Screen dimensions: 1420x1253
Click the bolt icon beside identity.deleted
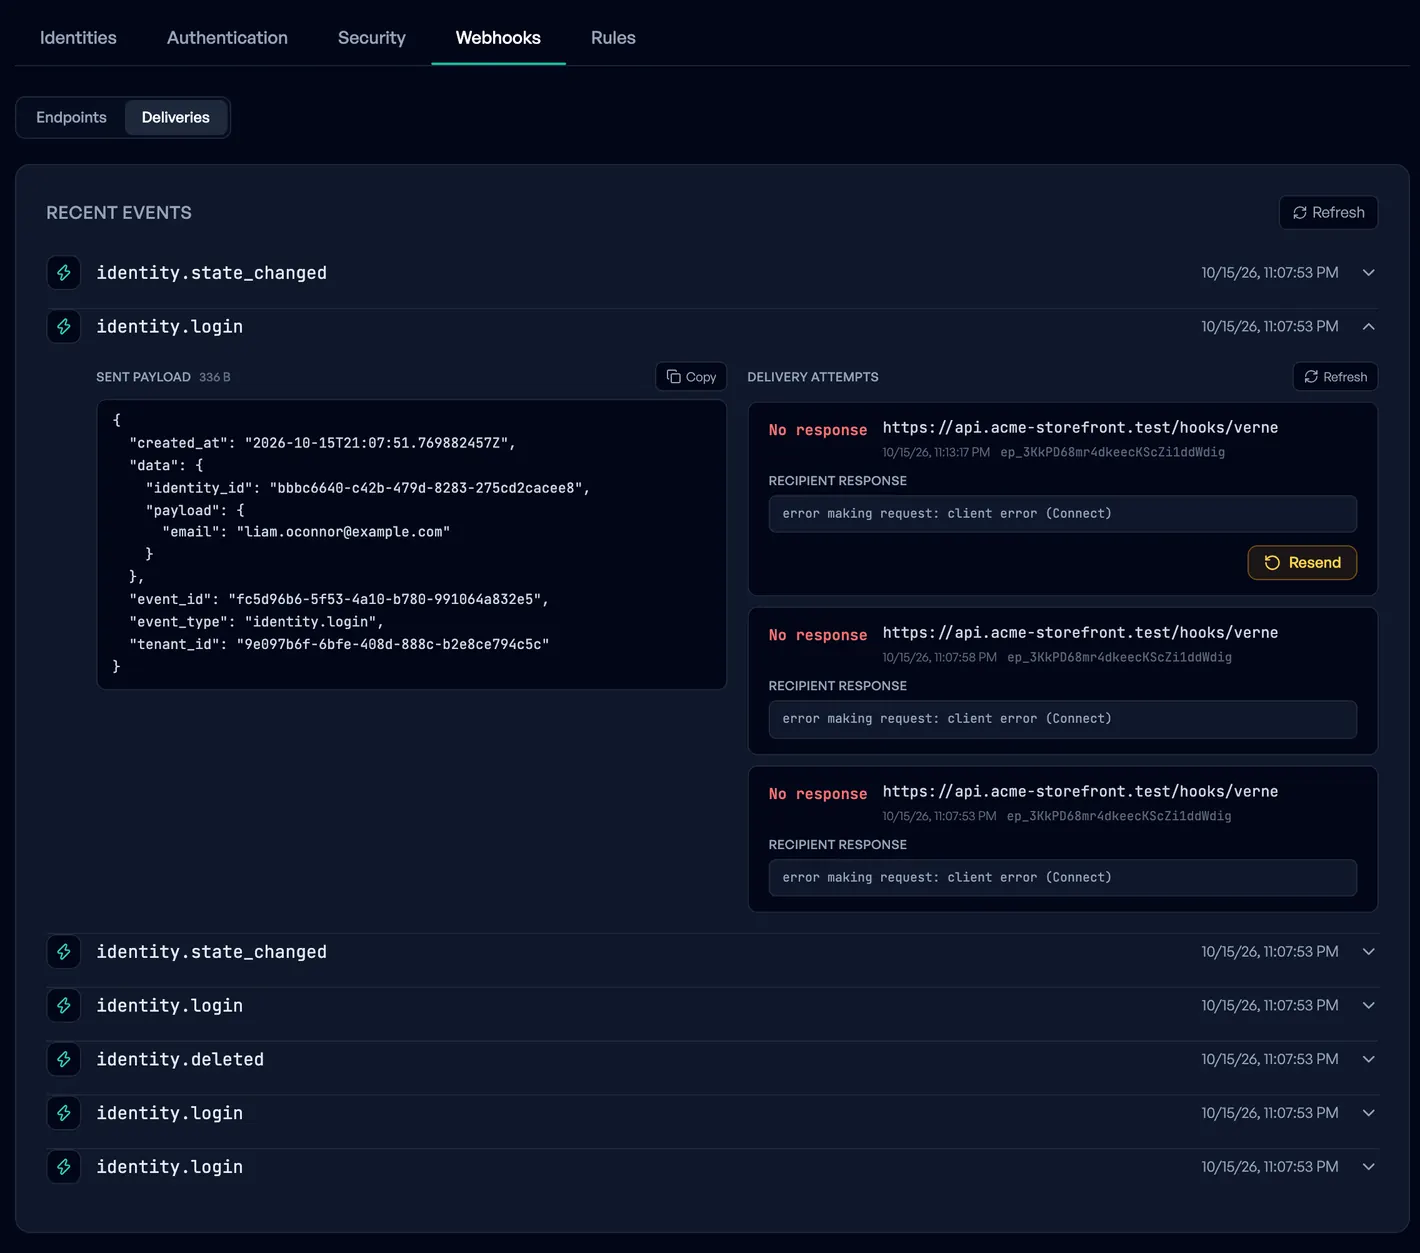coord(64,1059)
